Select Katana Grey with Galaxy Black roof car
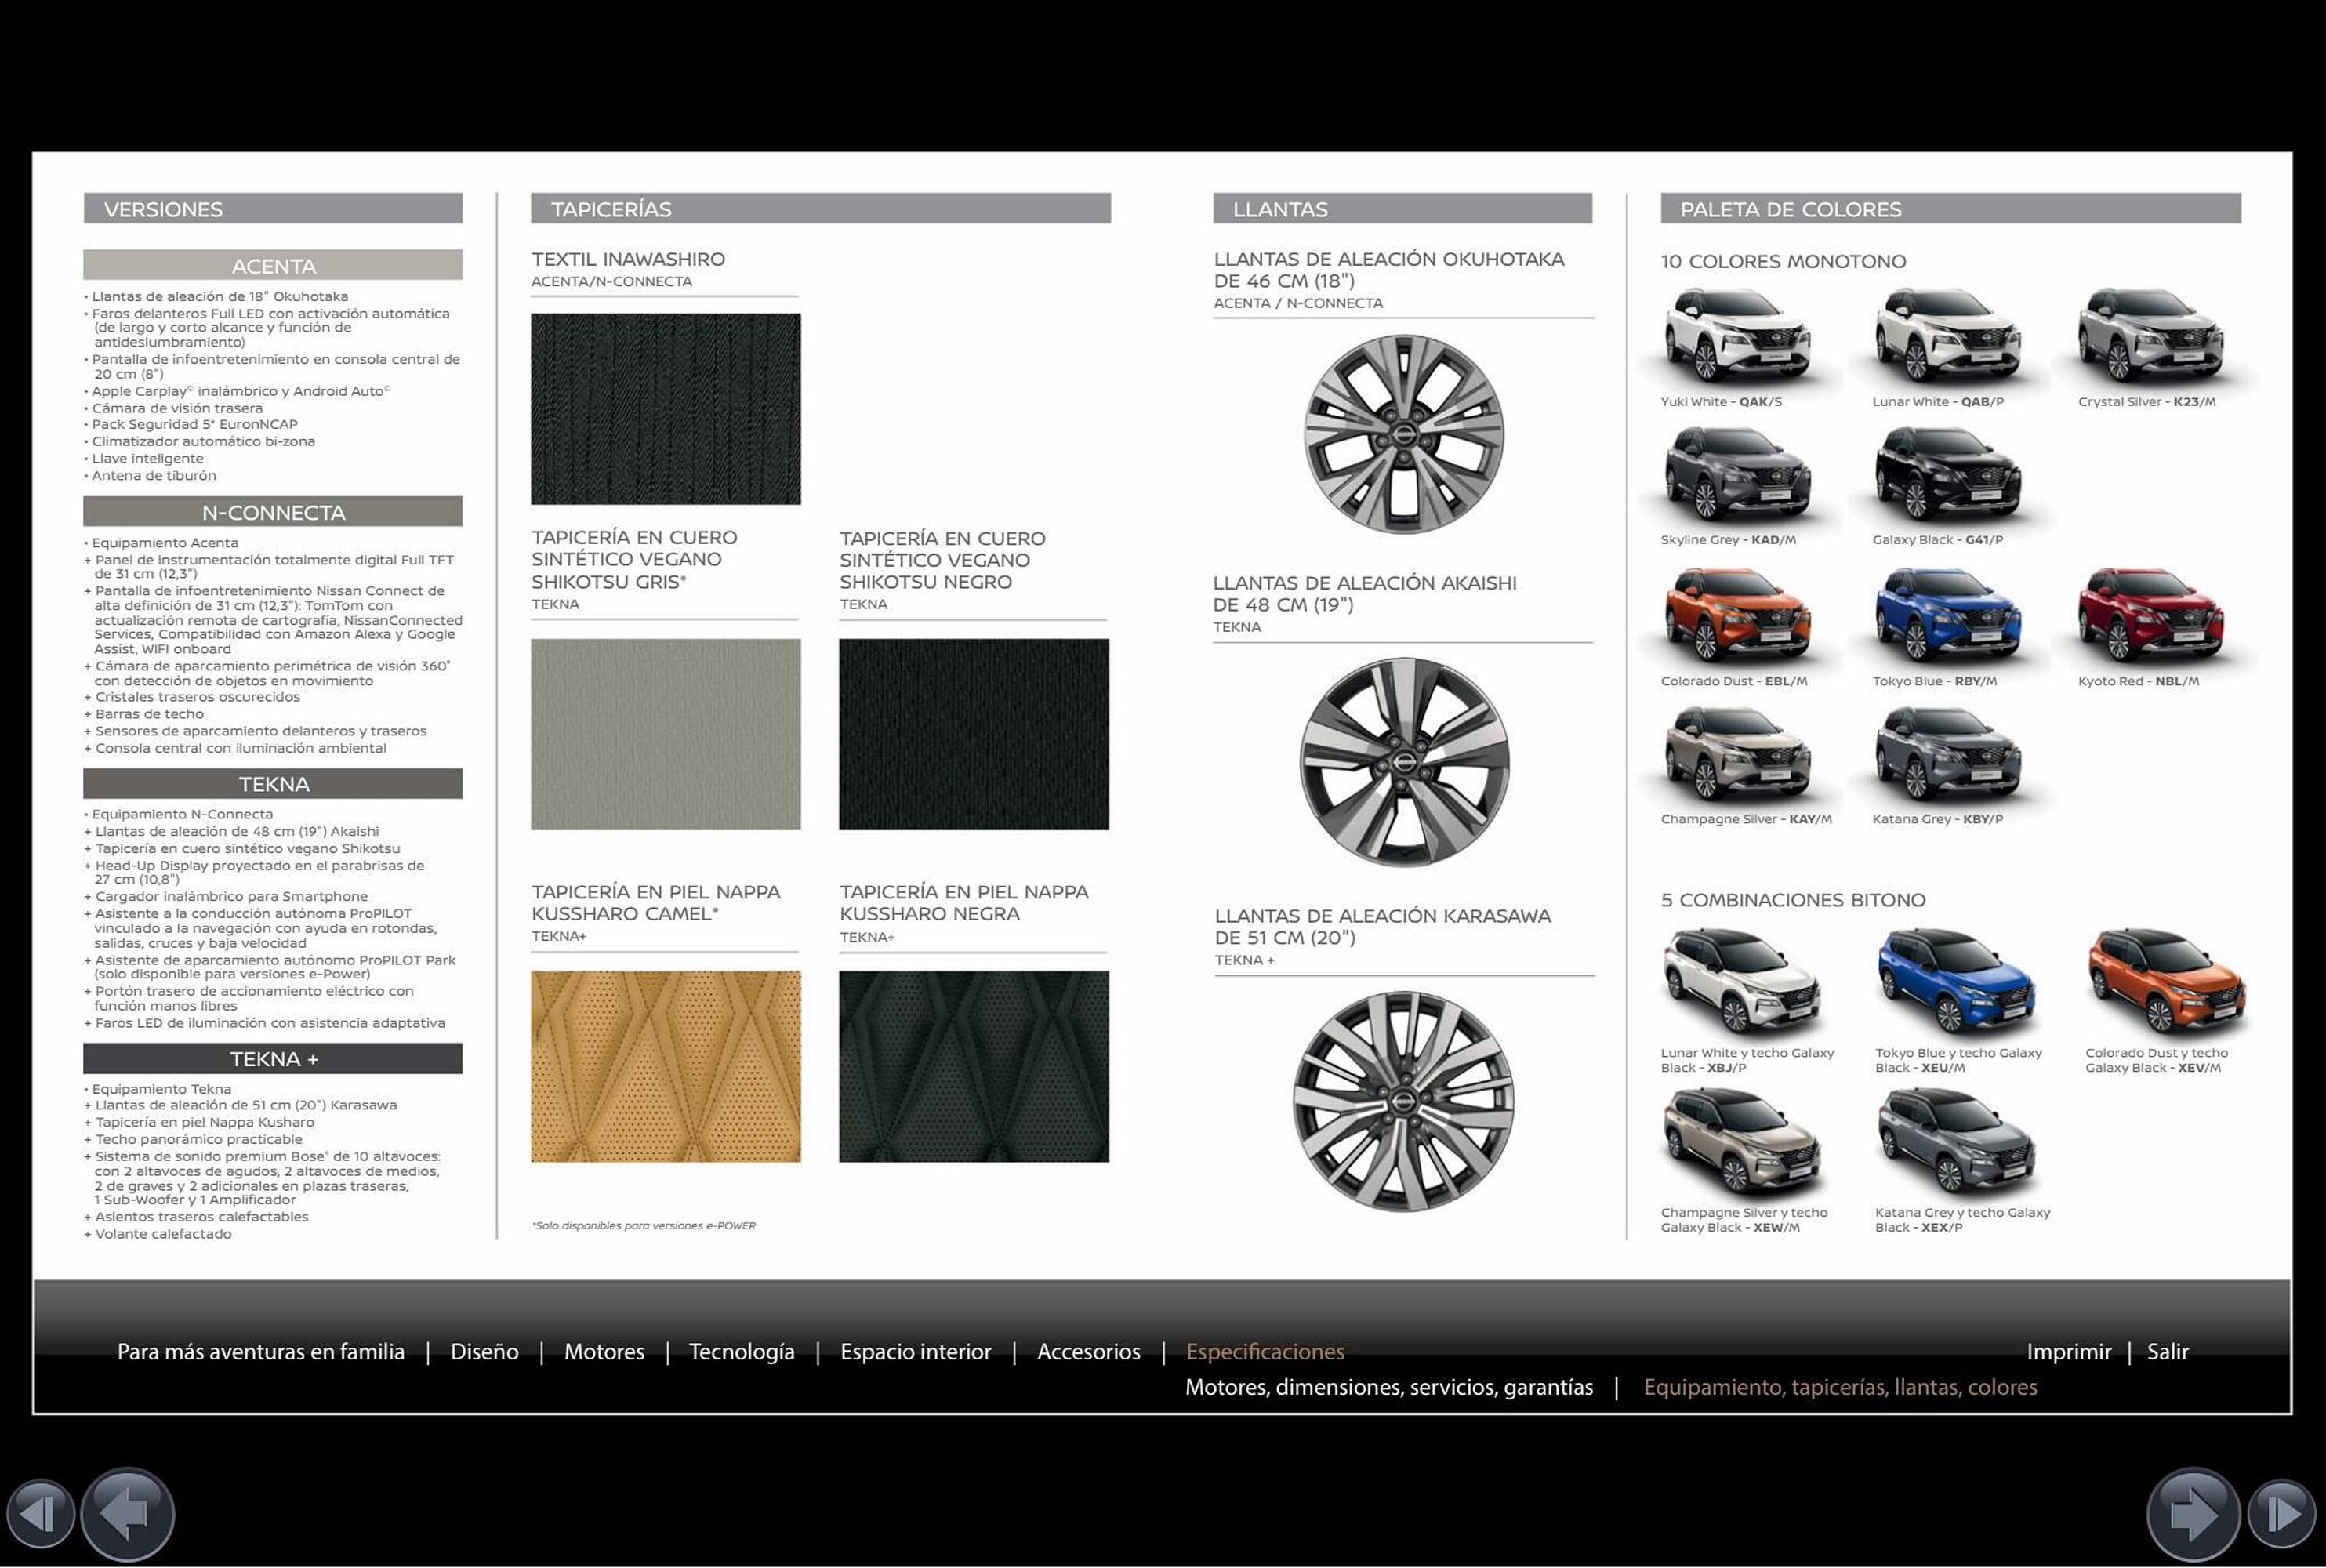Screen dimensions: 2326x1568 click(1957, 1142)
